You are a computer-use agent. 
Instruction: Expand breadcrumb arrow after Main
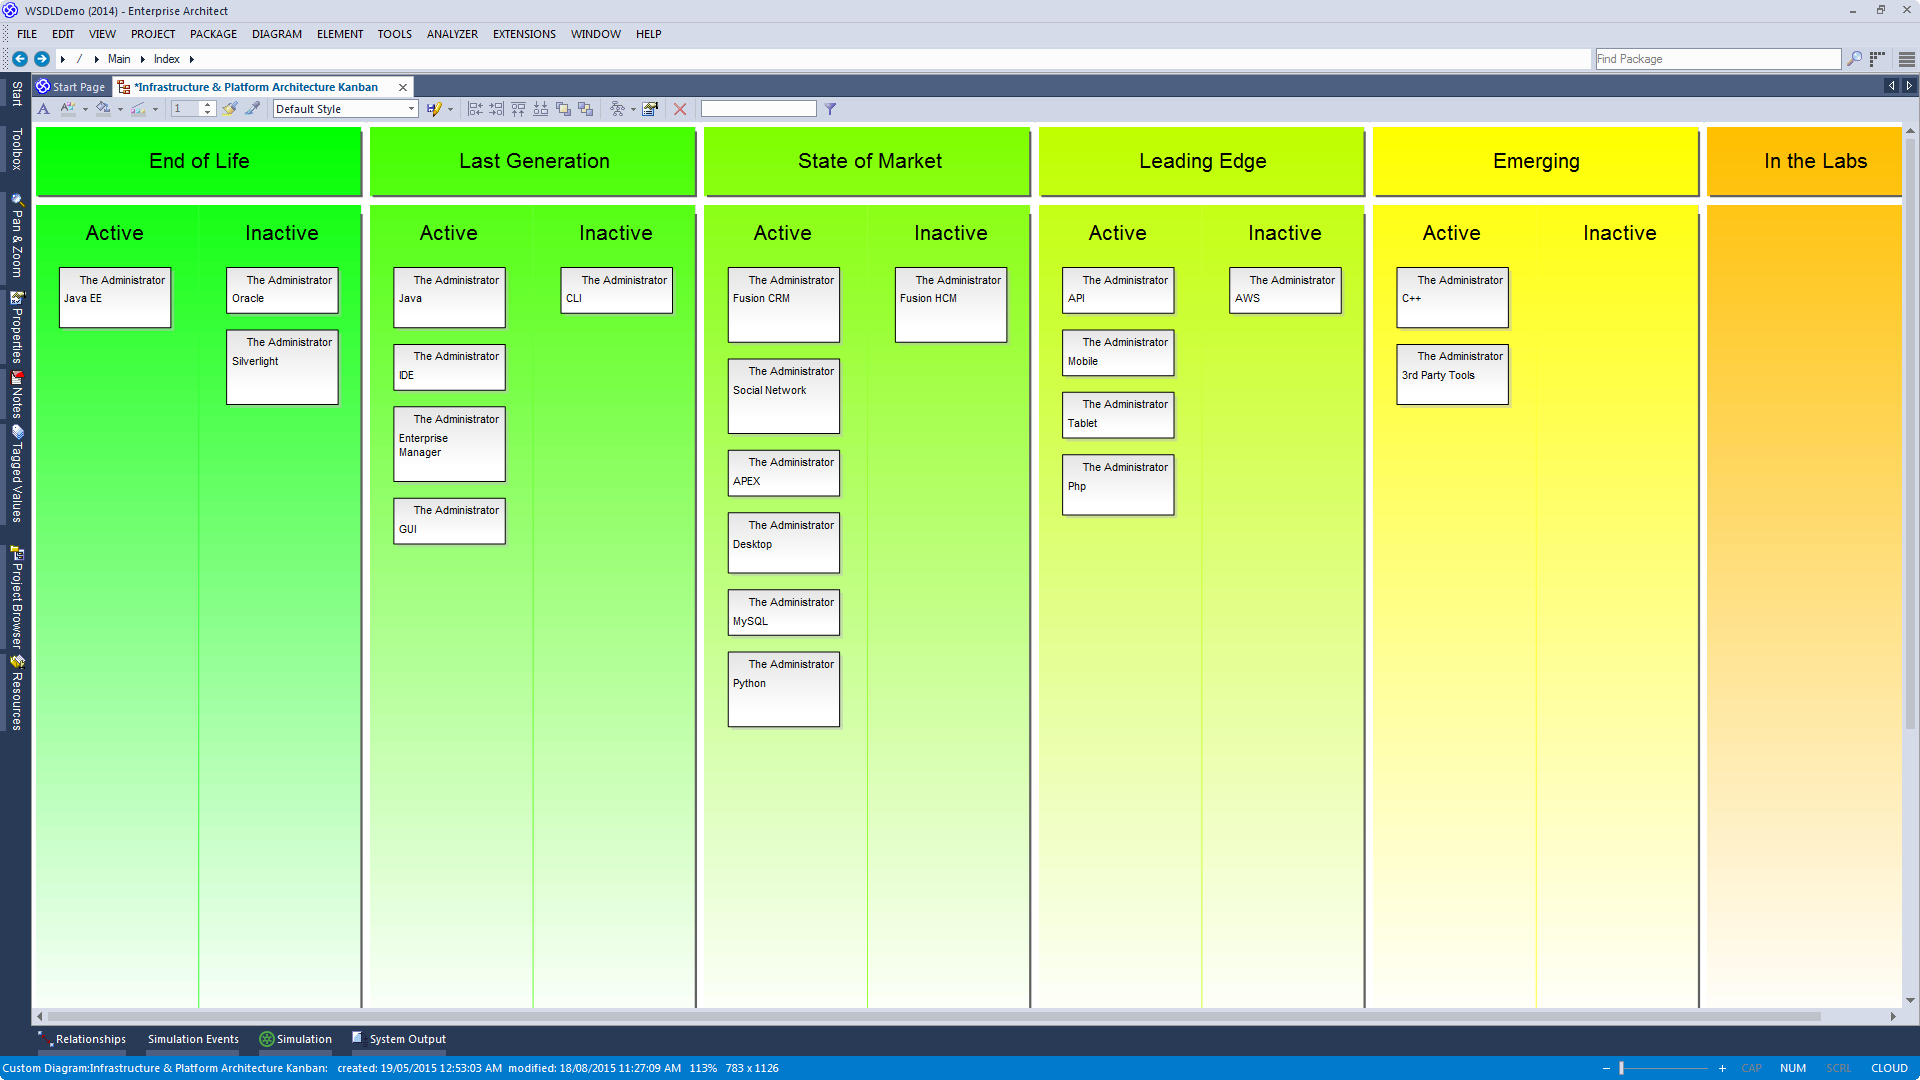click(x=143, y=59)
